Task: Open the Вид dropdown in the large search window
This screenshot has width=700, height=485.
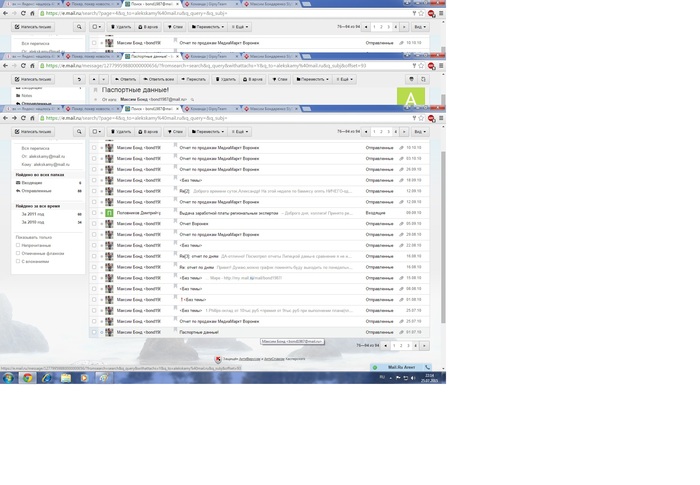Action: click(x=420, y=132)
